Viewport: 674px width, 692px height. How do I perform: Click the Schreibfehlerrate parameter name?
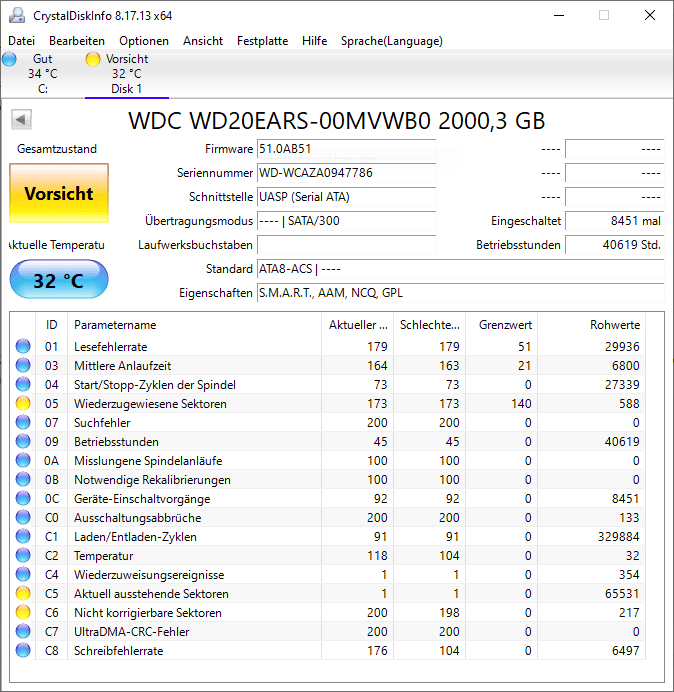click(118, 651)
